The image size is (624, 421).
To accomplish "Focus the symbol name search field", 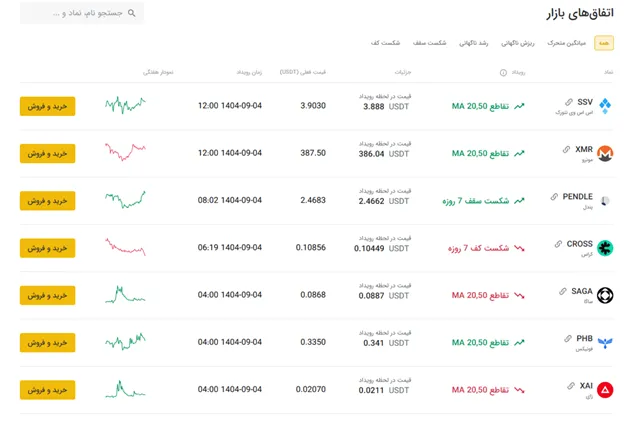I will [82, 13].
